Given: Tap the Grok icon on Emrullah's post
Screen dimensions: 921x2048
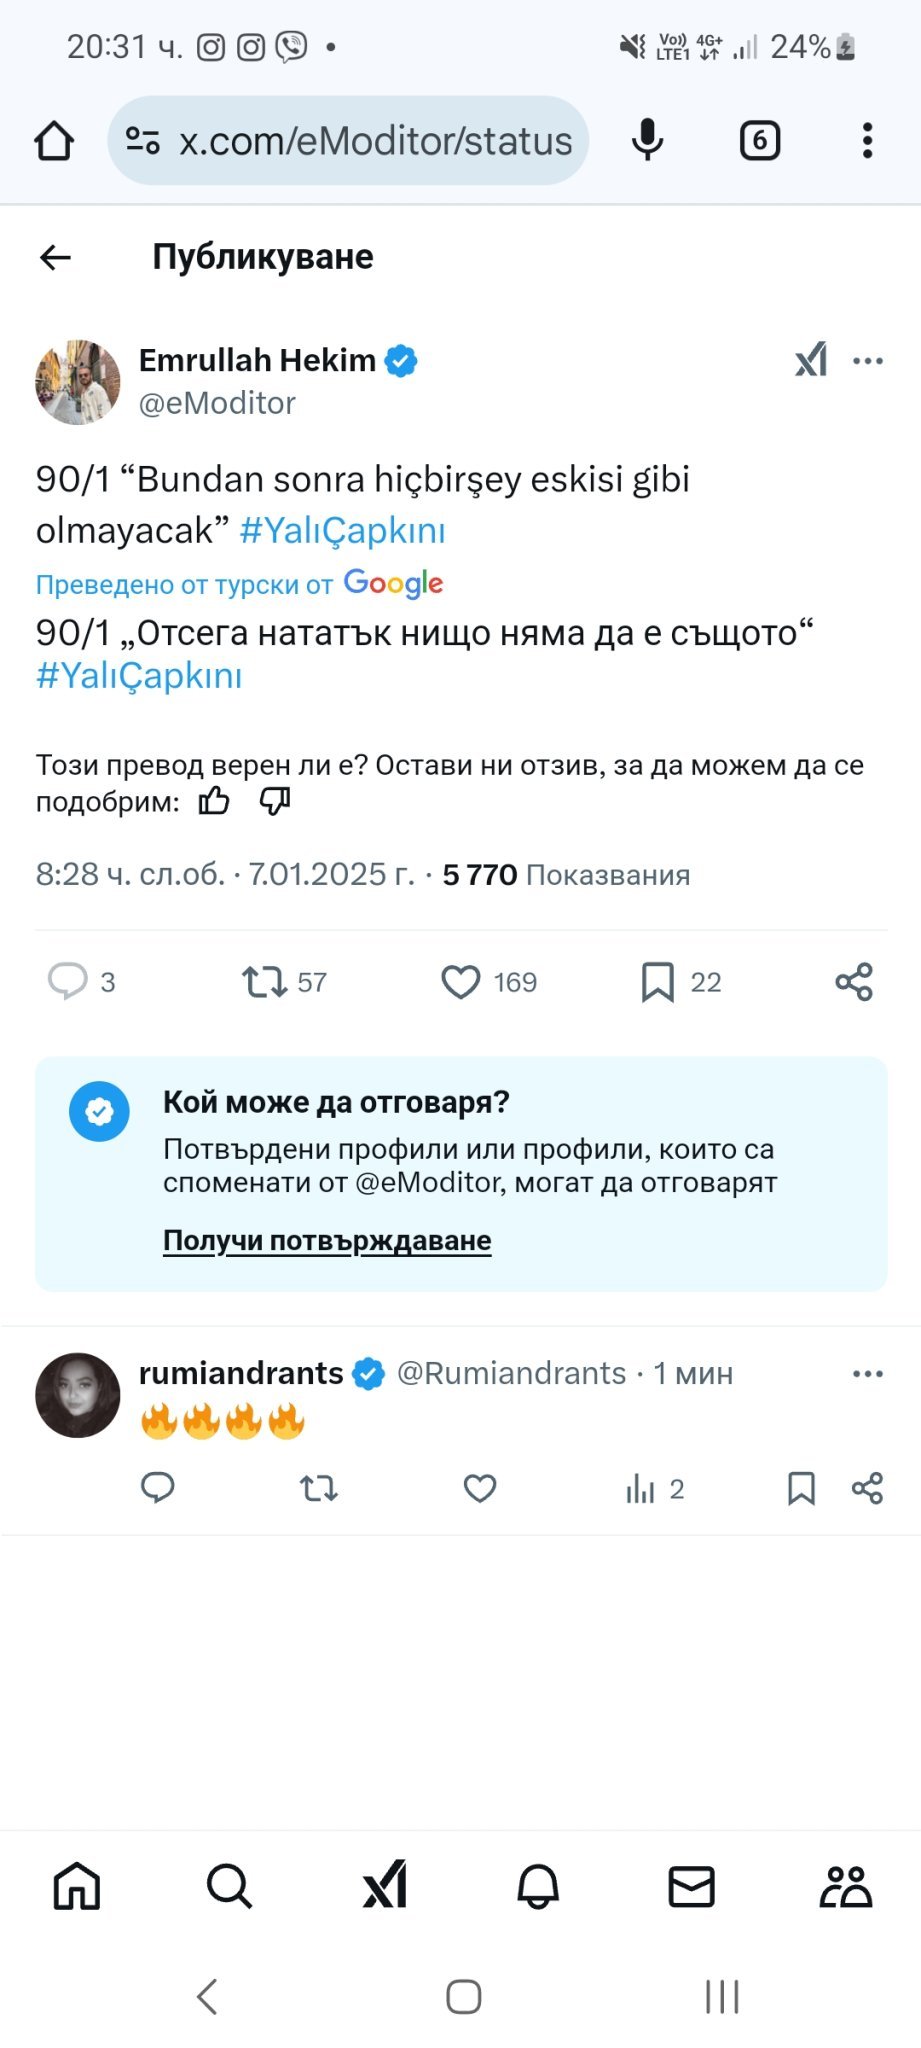Looking at the screenshot, I should 811,360.
